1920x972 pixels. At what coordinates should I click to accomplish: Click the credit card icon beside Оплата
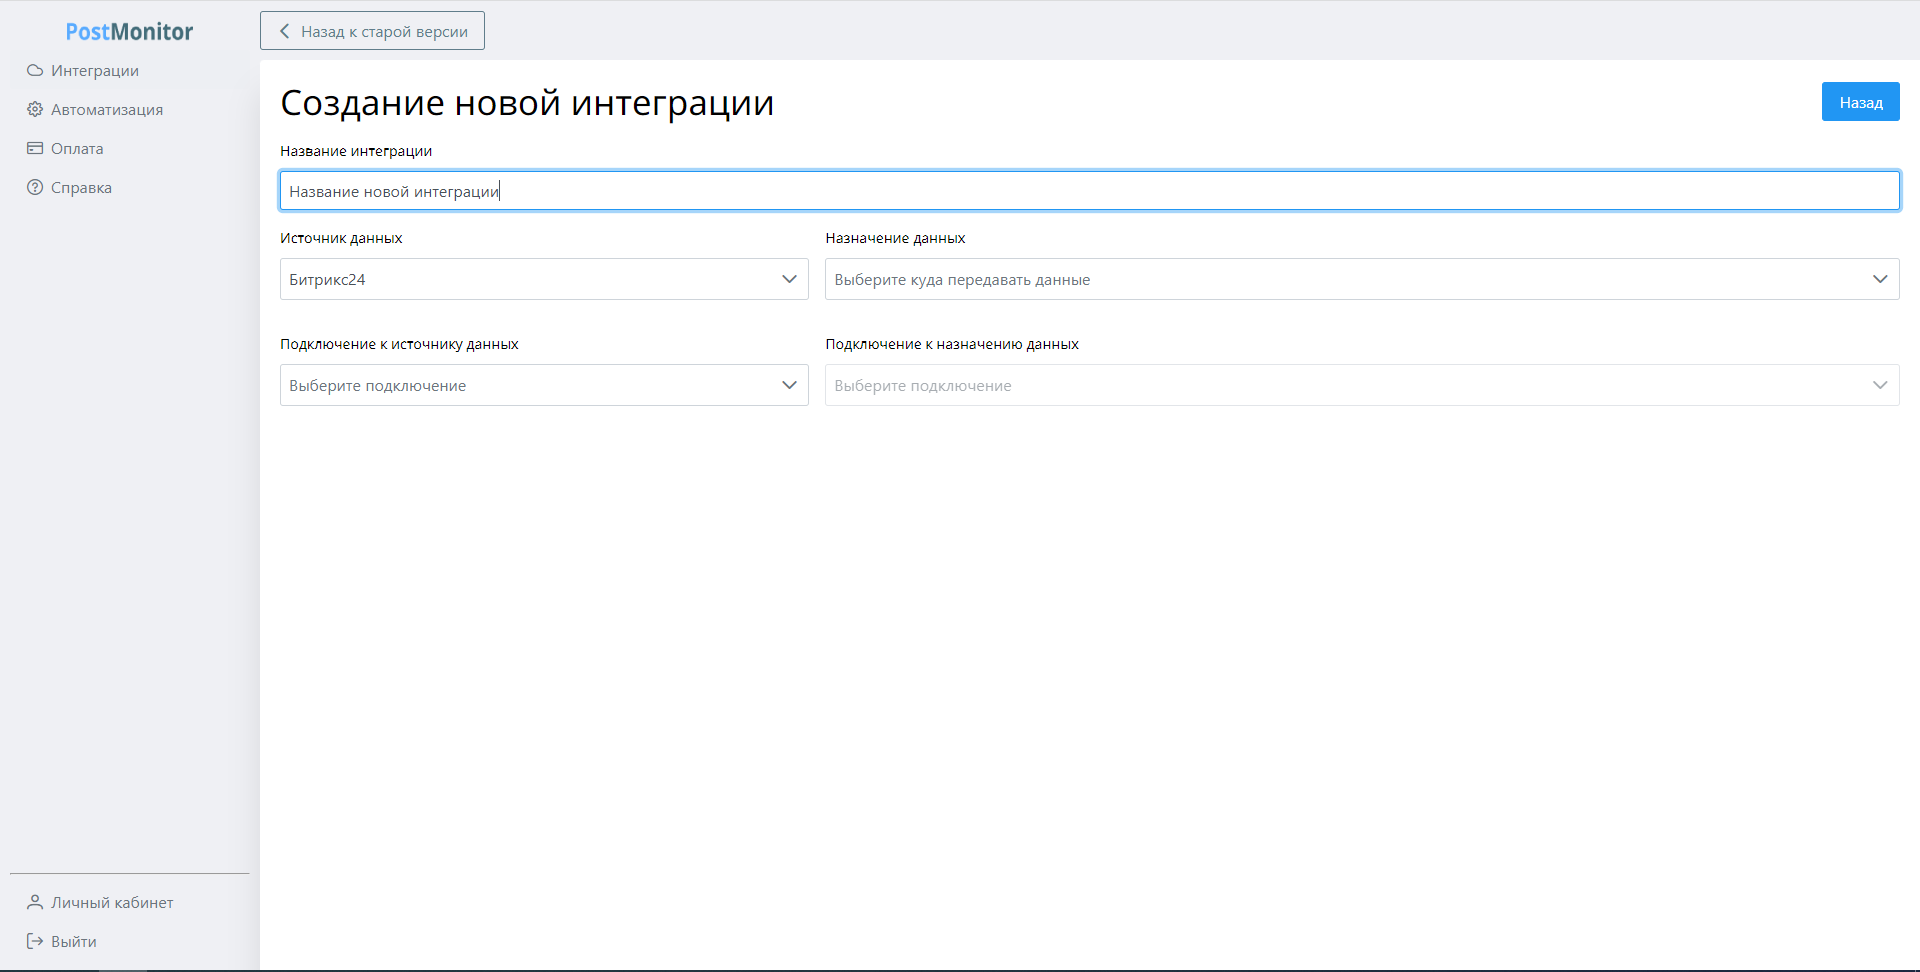pyautogui.click(x=35, y=149)
